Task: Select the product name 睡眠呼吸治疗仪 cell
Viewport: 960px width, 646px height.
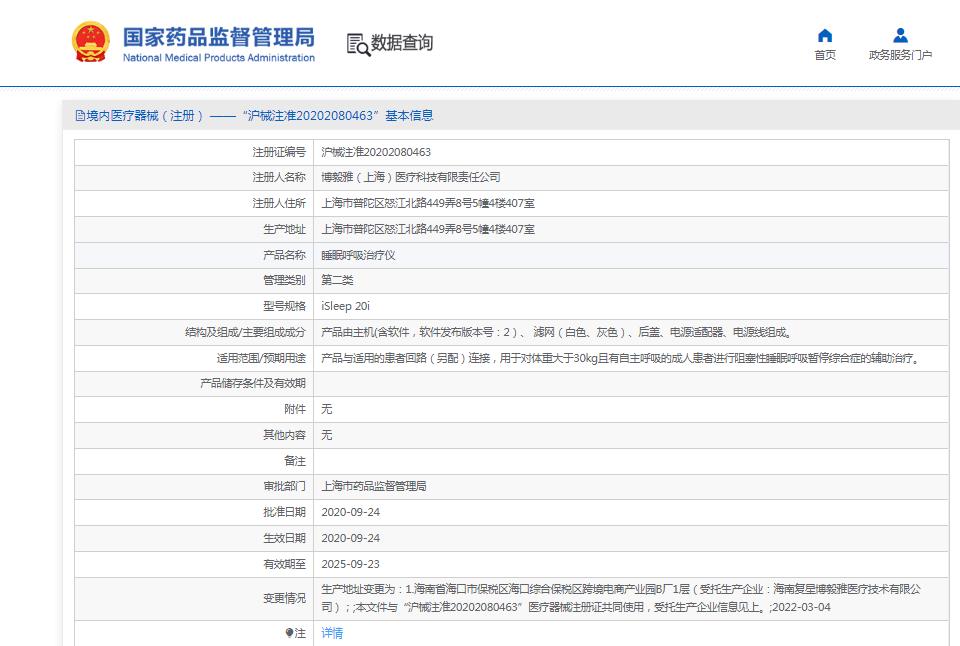Action: coord(360,255)
